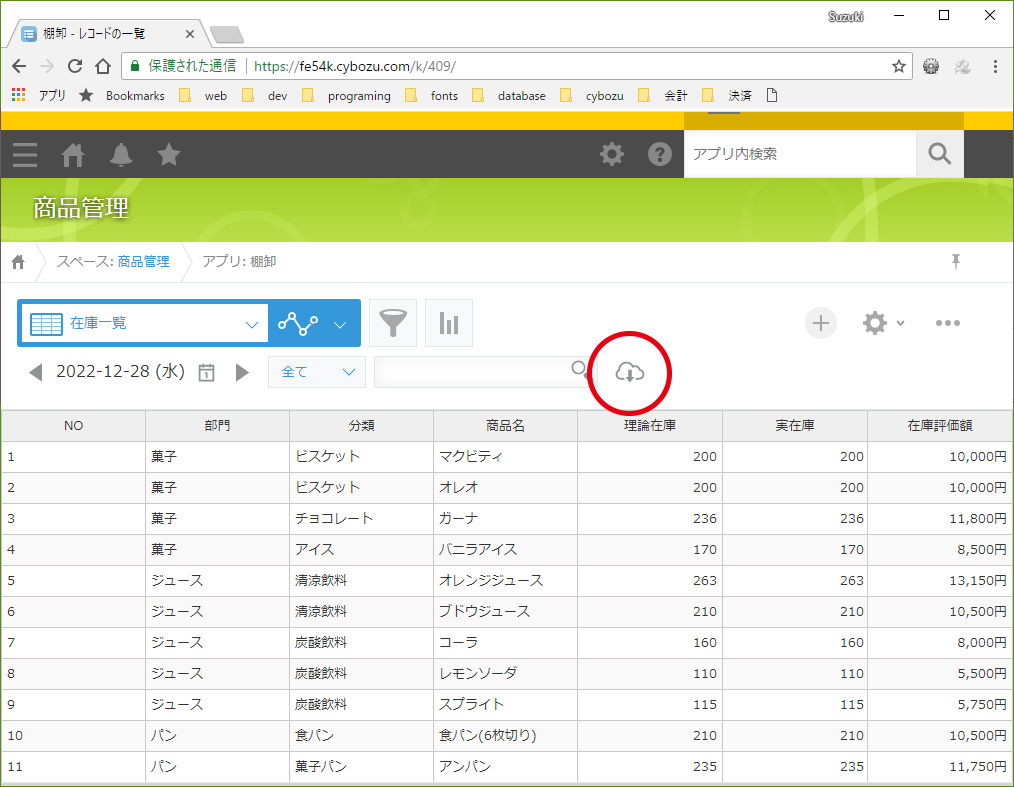
Task: Open the three-dot options menu
Action: (x=947, y=323)
